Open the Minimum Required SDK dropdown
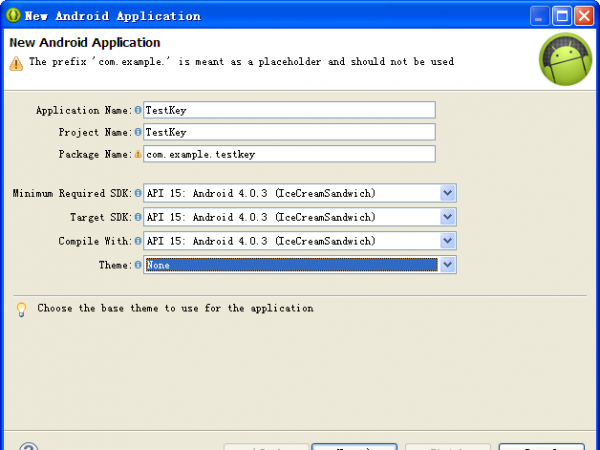Screen dimensions: 600x450 click(x=448, y=193)
